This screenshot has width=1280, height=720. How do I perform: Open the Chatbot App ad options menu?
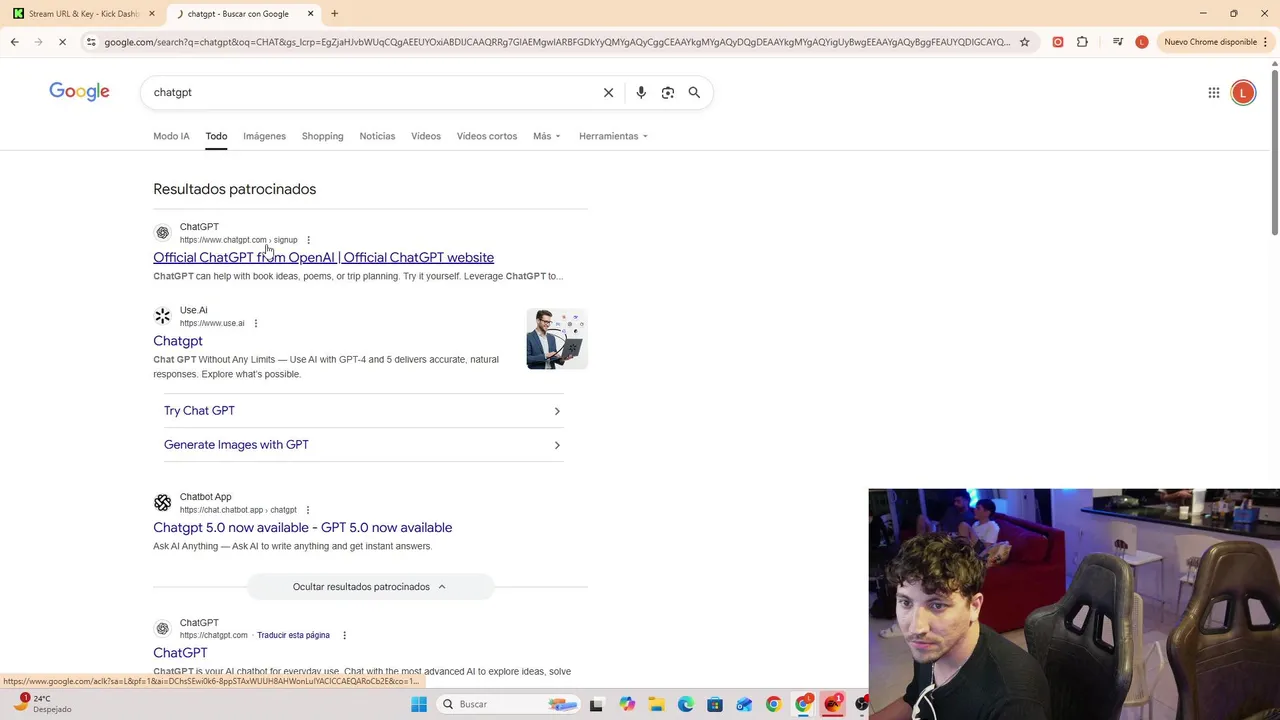coord(307,510)
